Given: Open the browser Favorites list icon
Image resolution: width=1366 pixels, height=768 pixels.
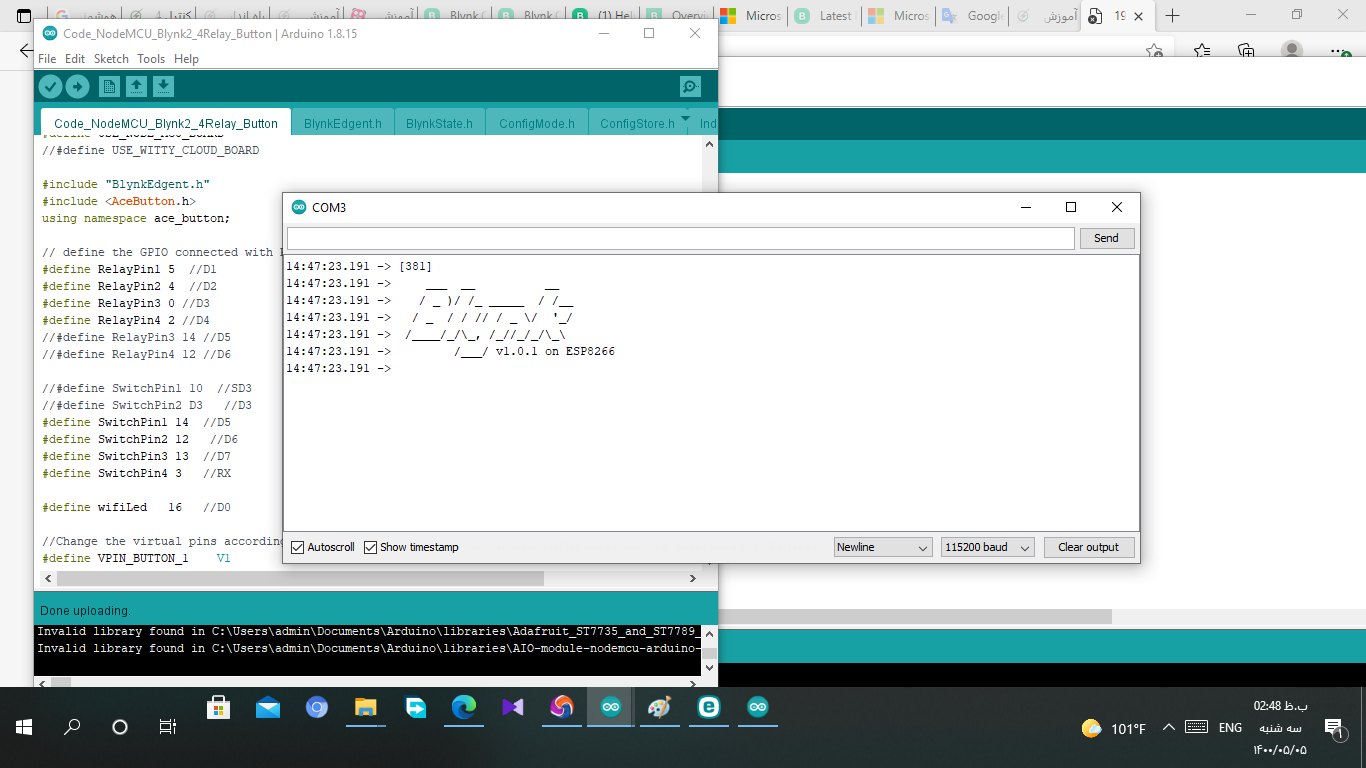Looking at the screenshot, I should (x=1201, y=50).
